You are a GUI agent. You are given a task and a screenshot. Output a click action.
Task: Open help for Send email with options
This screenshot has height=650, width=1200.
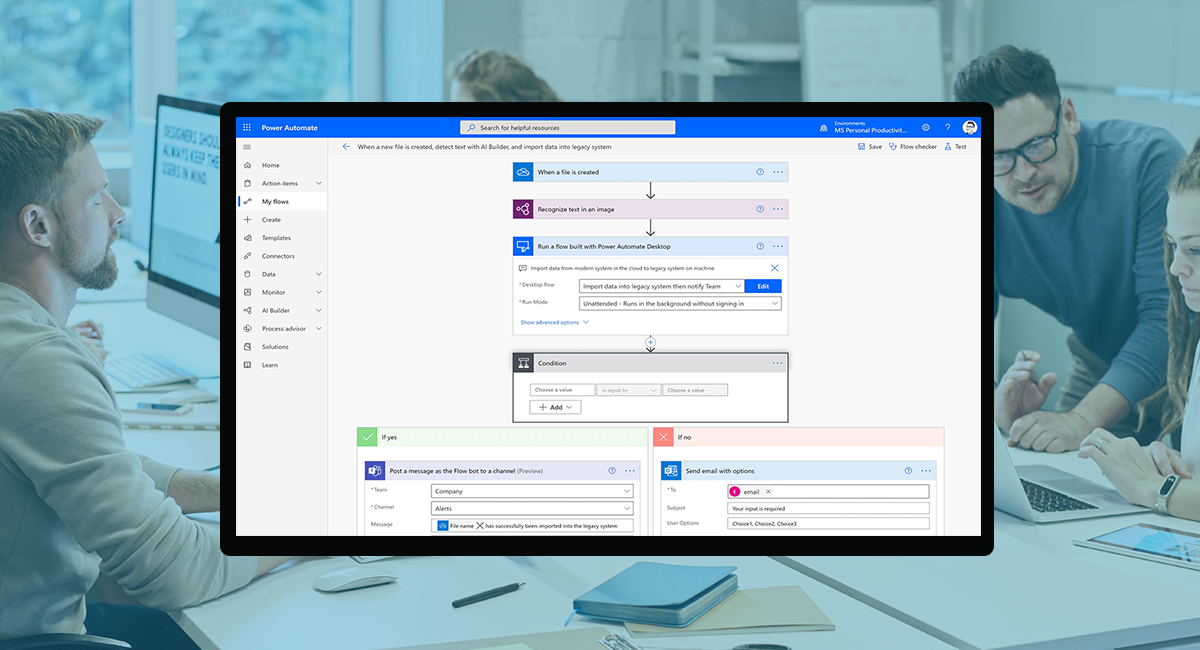pos(908,470)
